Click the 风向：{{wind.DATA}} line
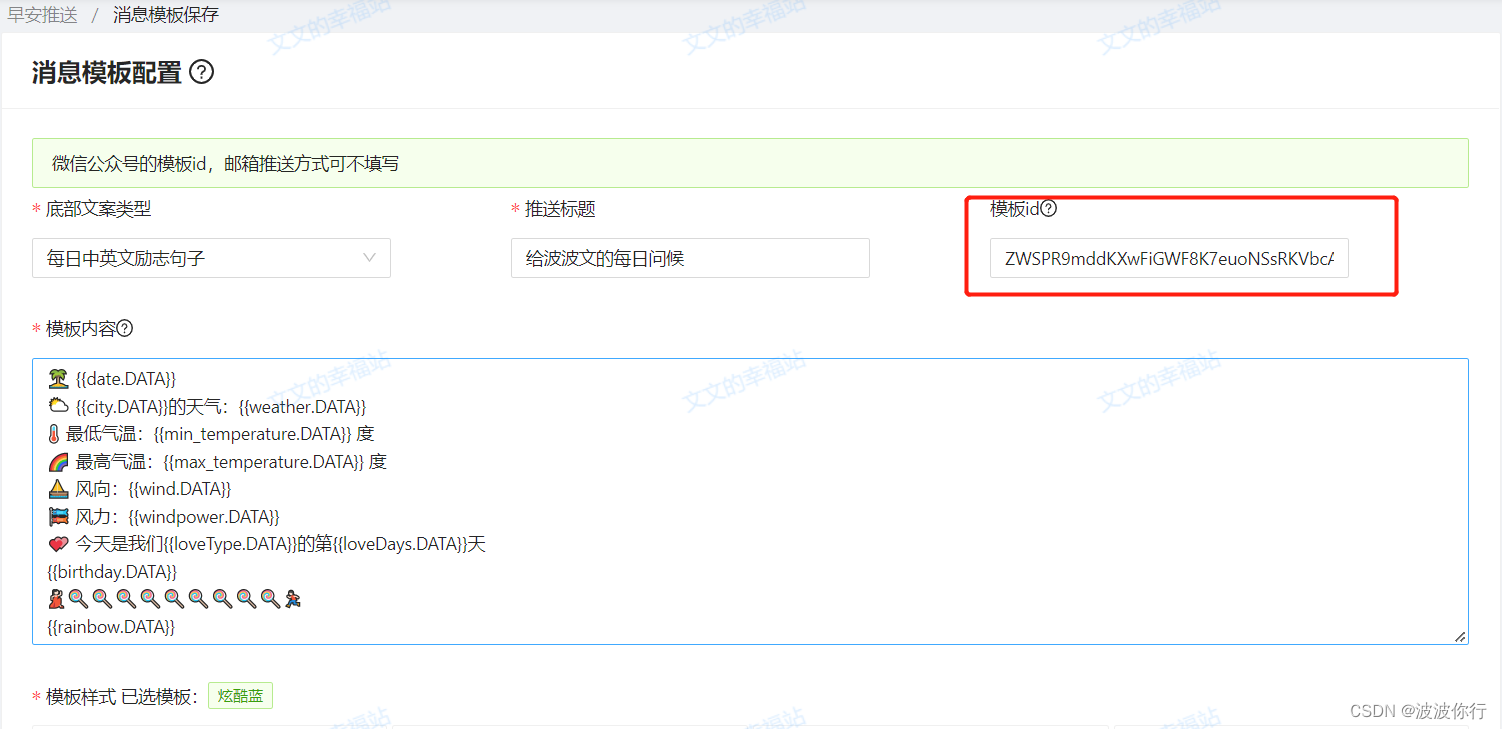1502x729 pixels. tap(140, 489)
